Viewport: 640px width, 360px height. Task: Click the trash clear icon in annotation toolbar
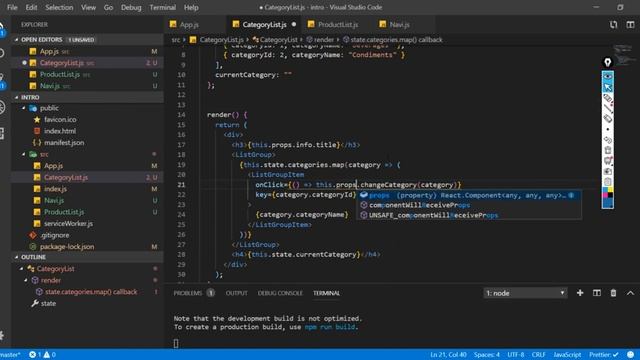tap(608, 150)
